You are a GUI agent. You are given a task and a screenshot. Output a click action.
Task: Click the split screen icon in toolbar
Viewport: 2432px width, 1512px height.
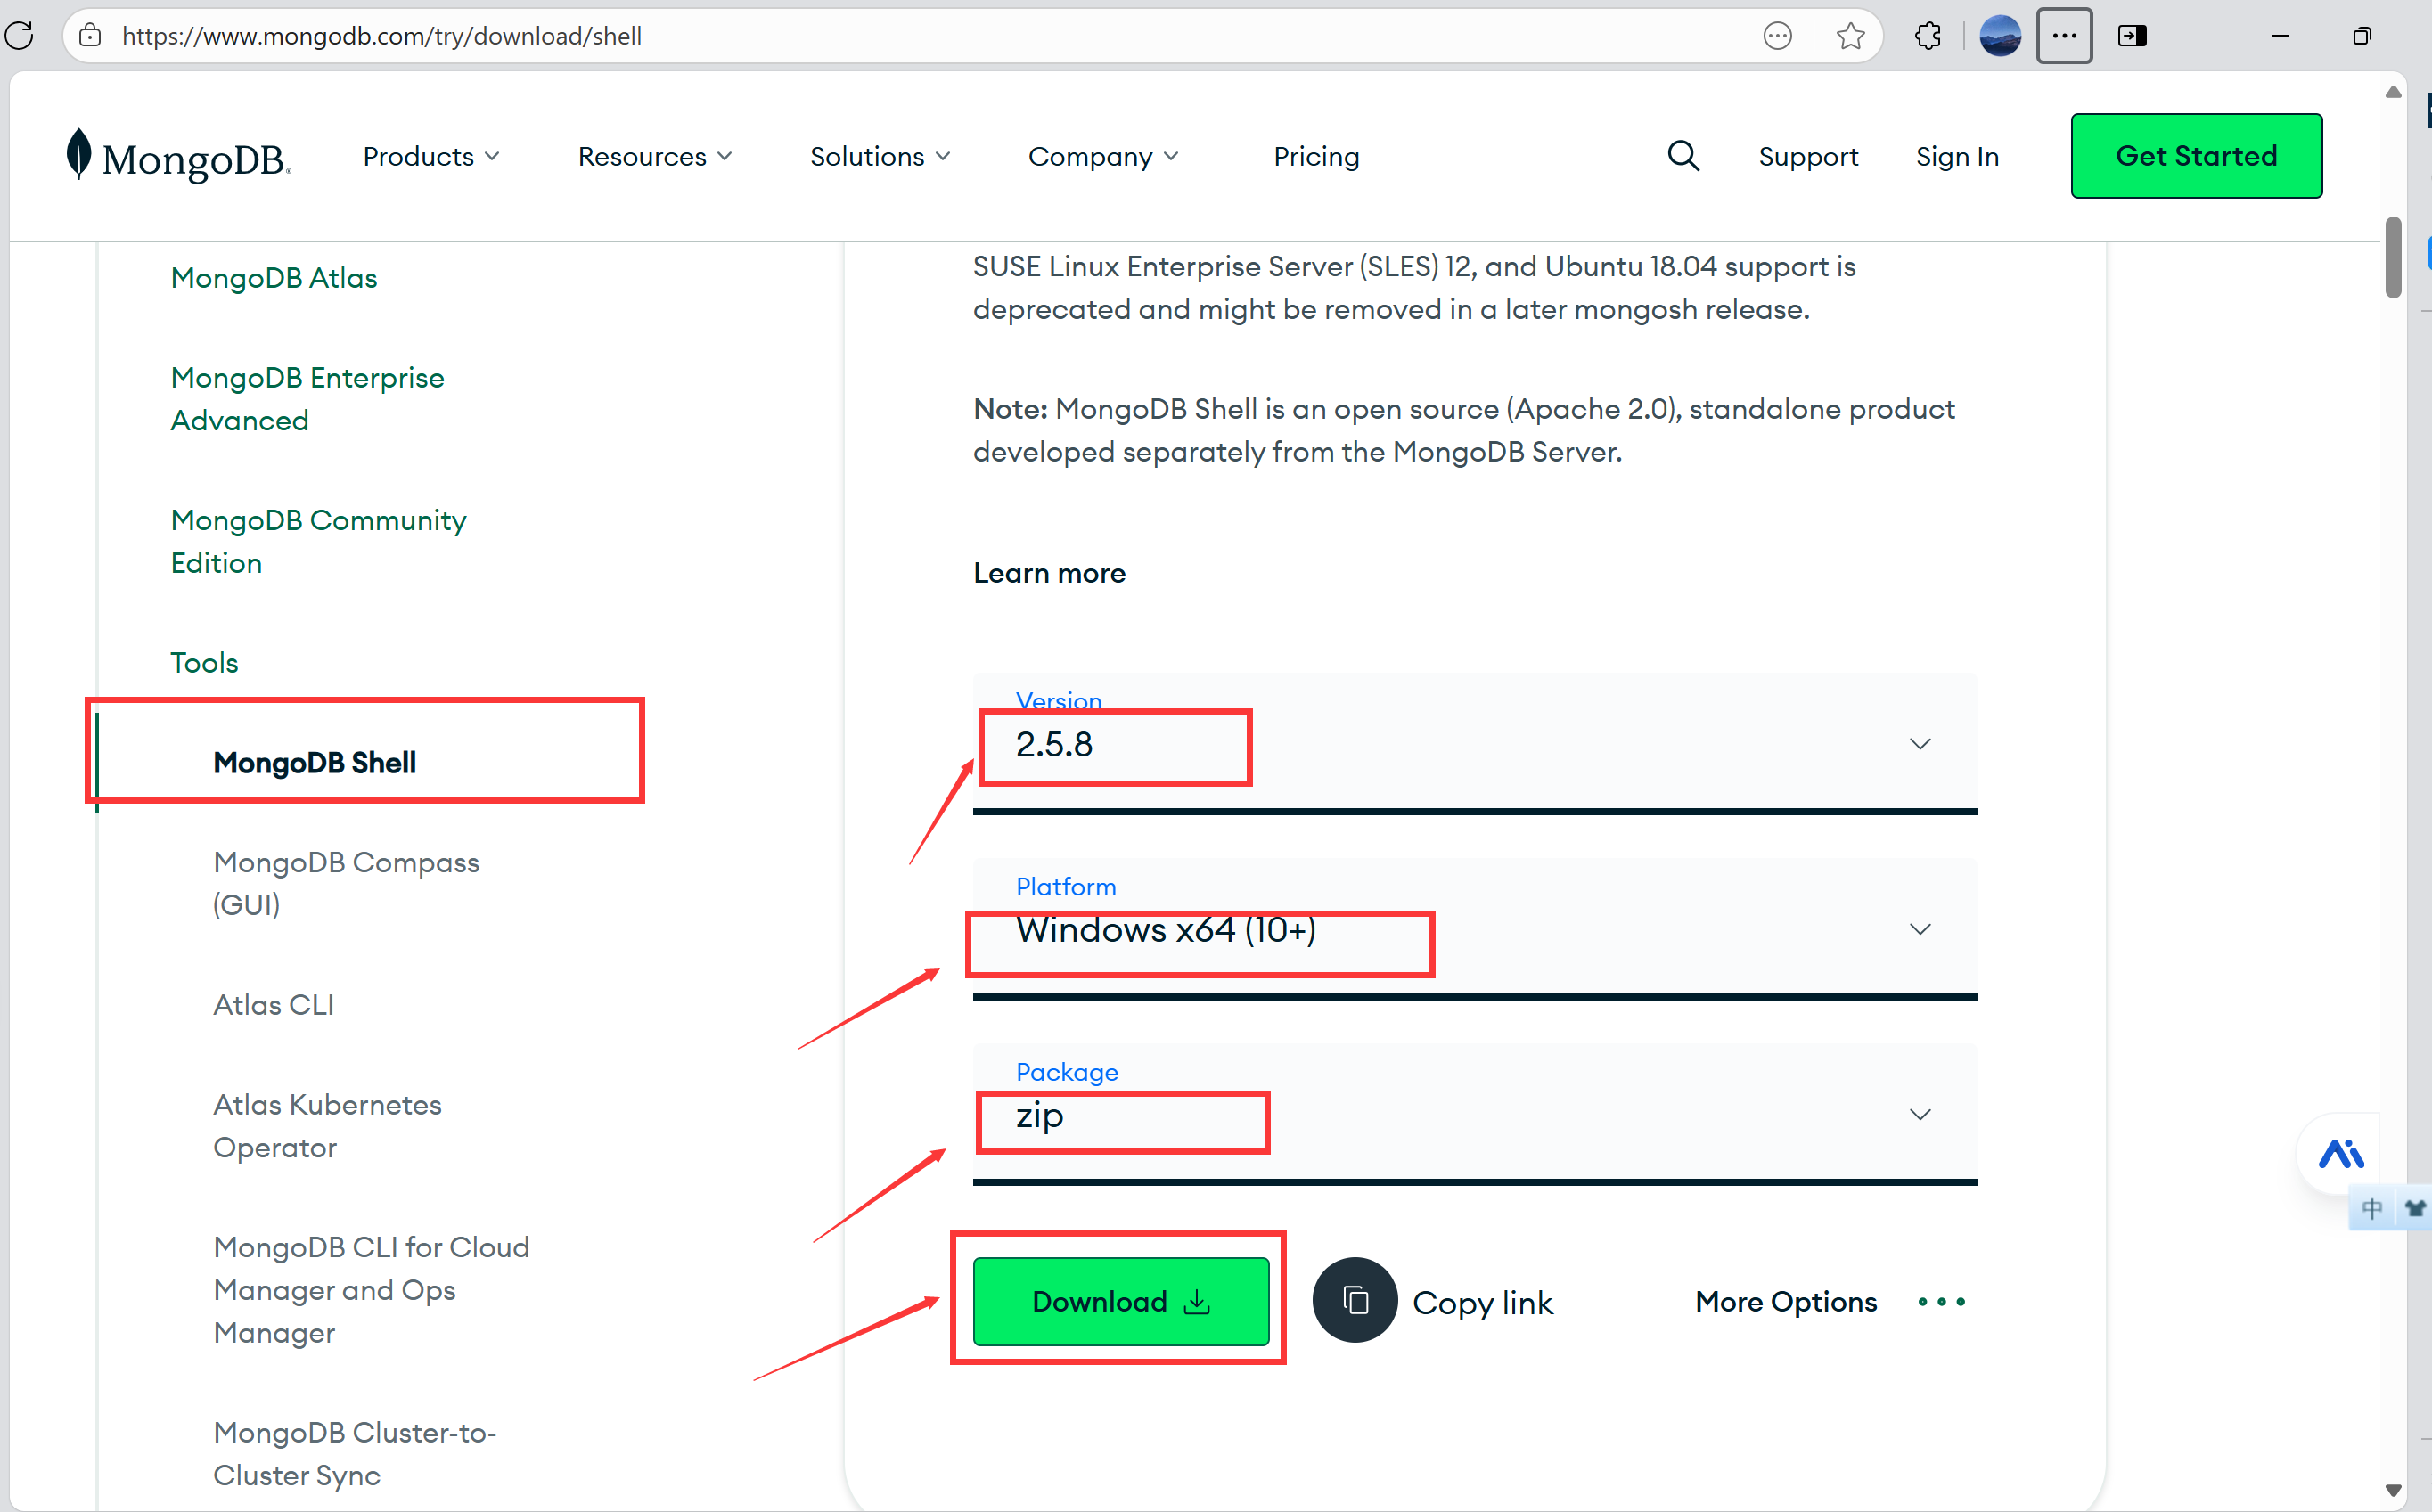click(2134, 35)
